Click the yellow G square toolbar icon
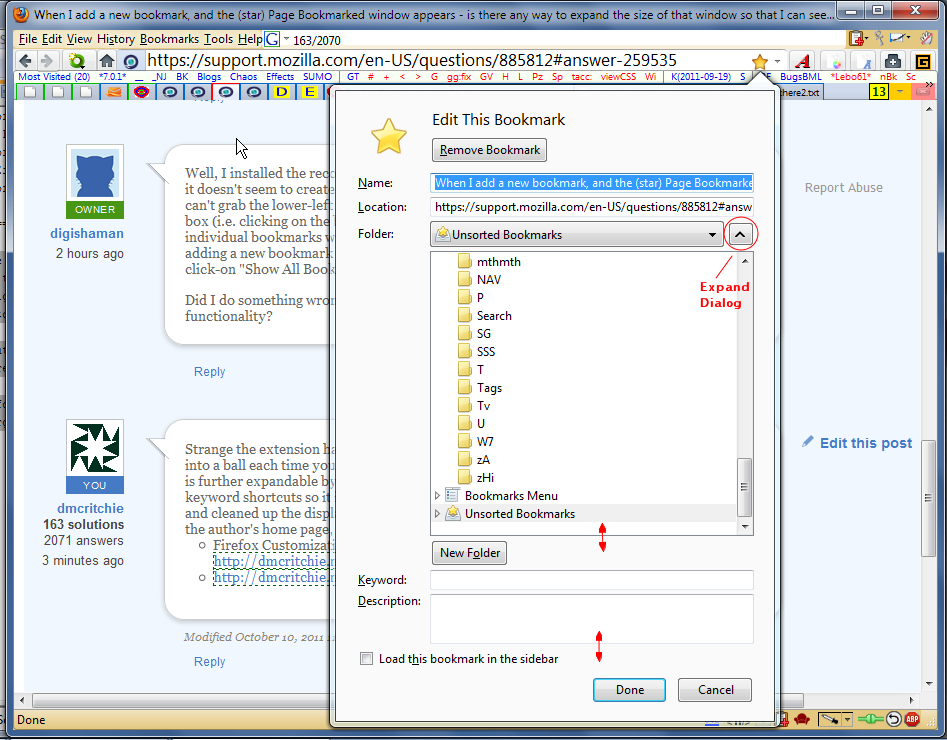Screen dimensions: 947x740 pyautogui.click(x=922, y=61)
